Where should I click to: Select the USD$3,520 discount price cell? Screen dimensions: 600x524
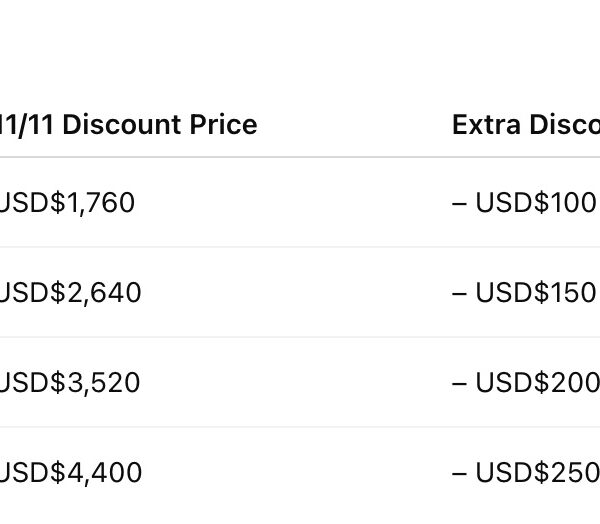(70, 382)
